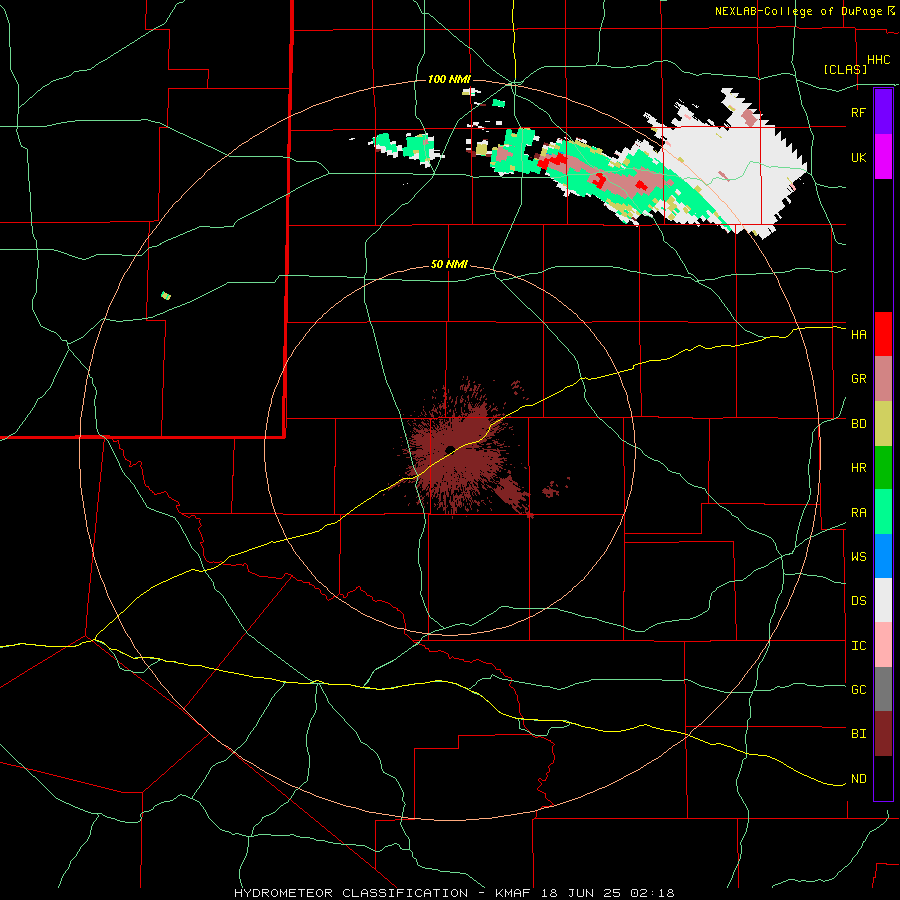Viewport: 900px width, 900px height.
Task: Click the HA red legend swatch
Action: coord(883,334)
